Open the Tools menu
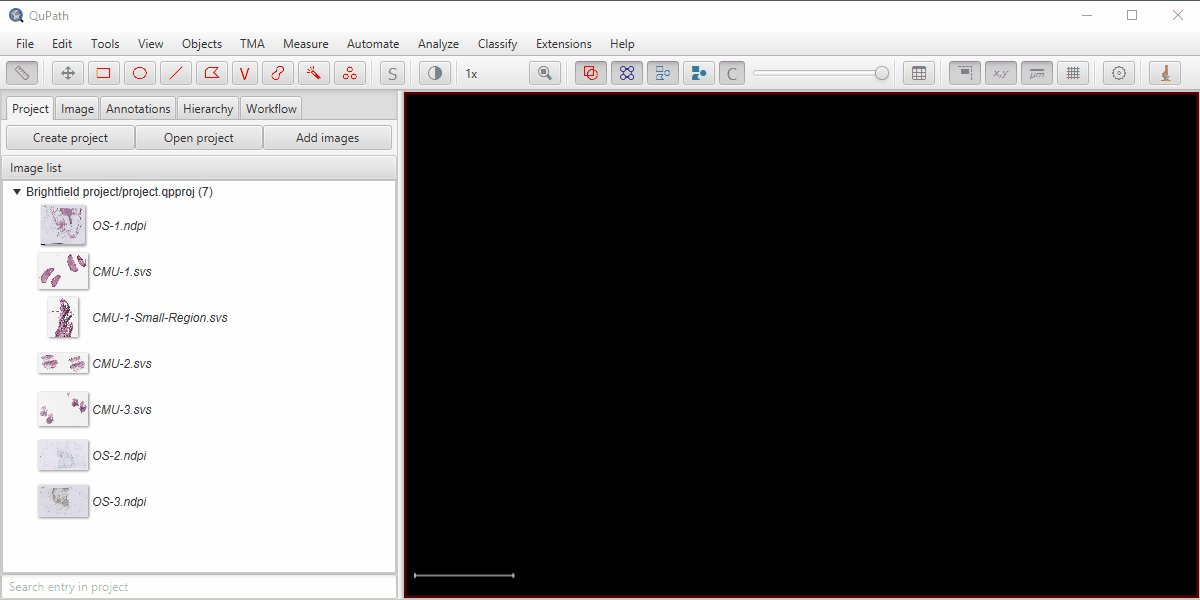 [105, 44]
